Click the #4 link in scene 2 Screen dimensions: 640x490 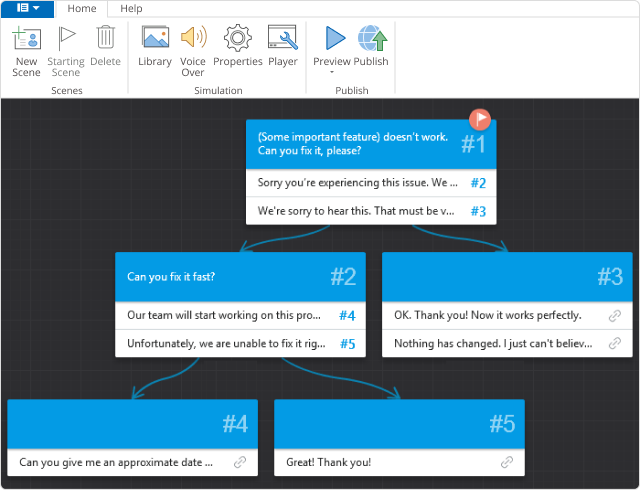(347, 315)
